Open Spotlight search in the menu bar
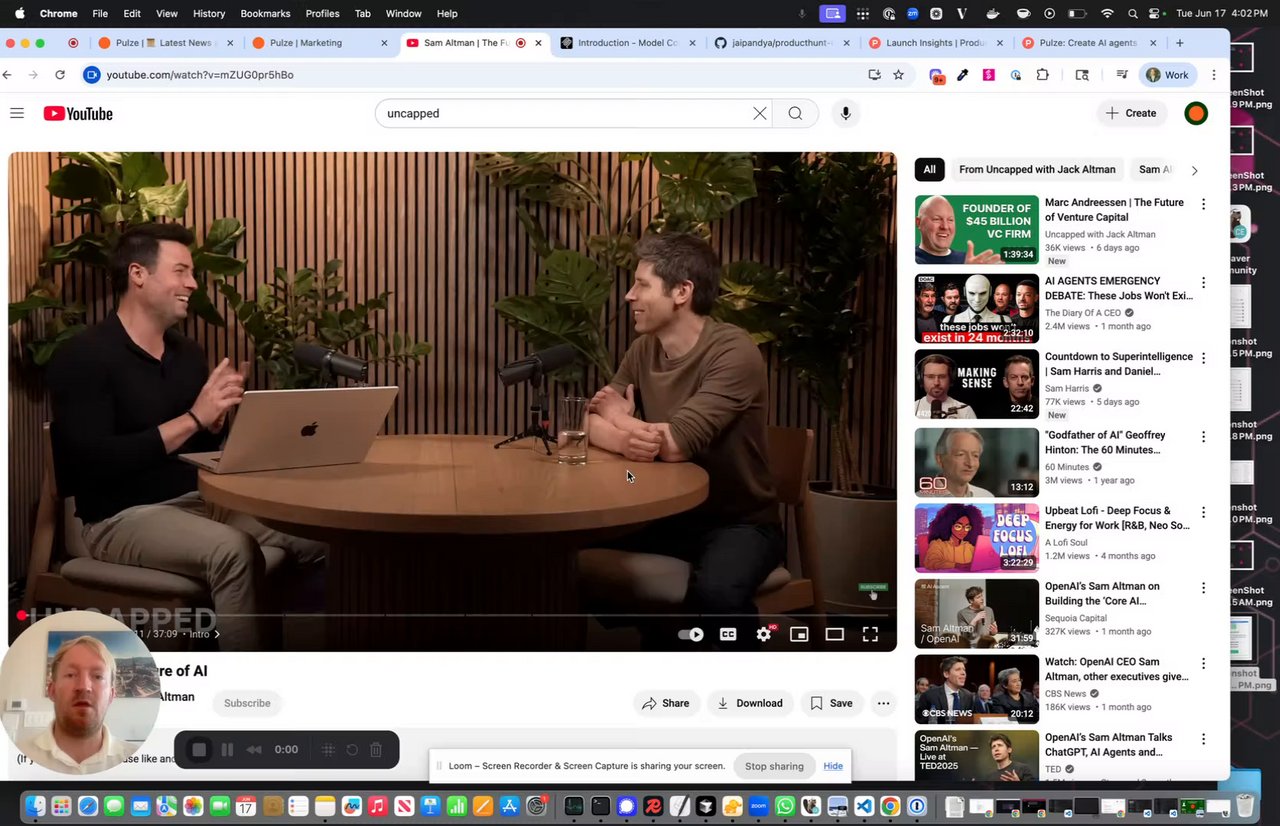This screenshot has height=826, width=1280. point(1132,14)
